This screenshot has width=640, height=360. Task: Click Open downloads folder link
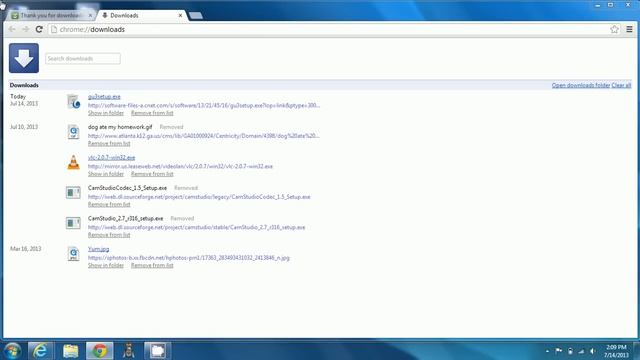581,85
